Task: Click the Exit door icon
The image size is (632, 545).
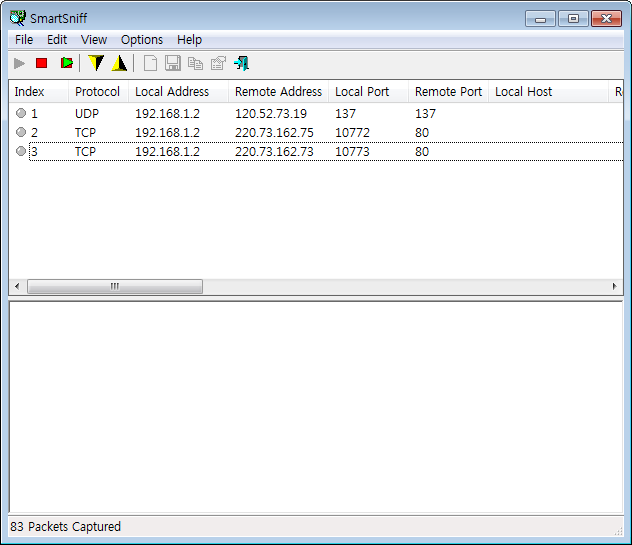Action: pyautogui.click(x=241, y=63)
